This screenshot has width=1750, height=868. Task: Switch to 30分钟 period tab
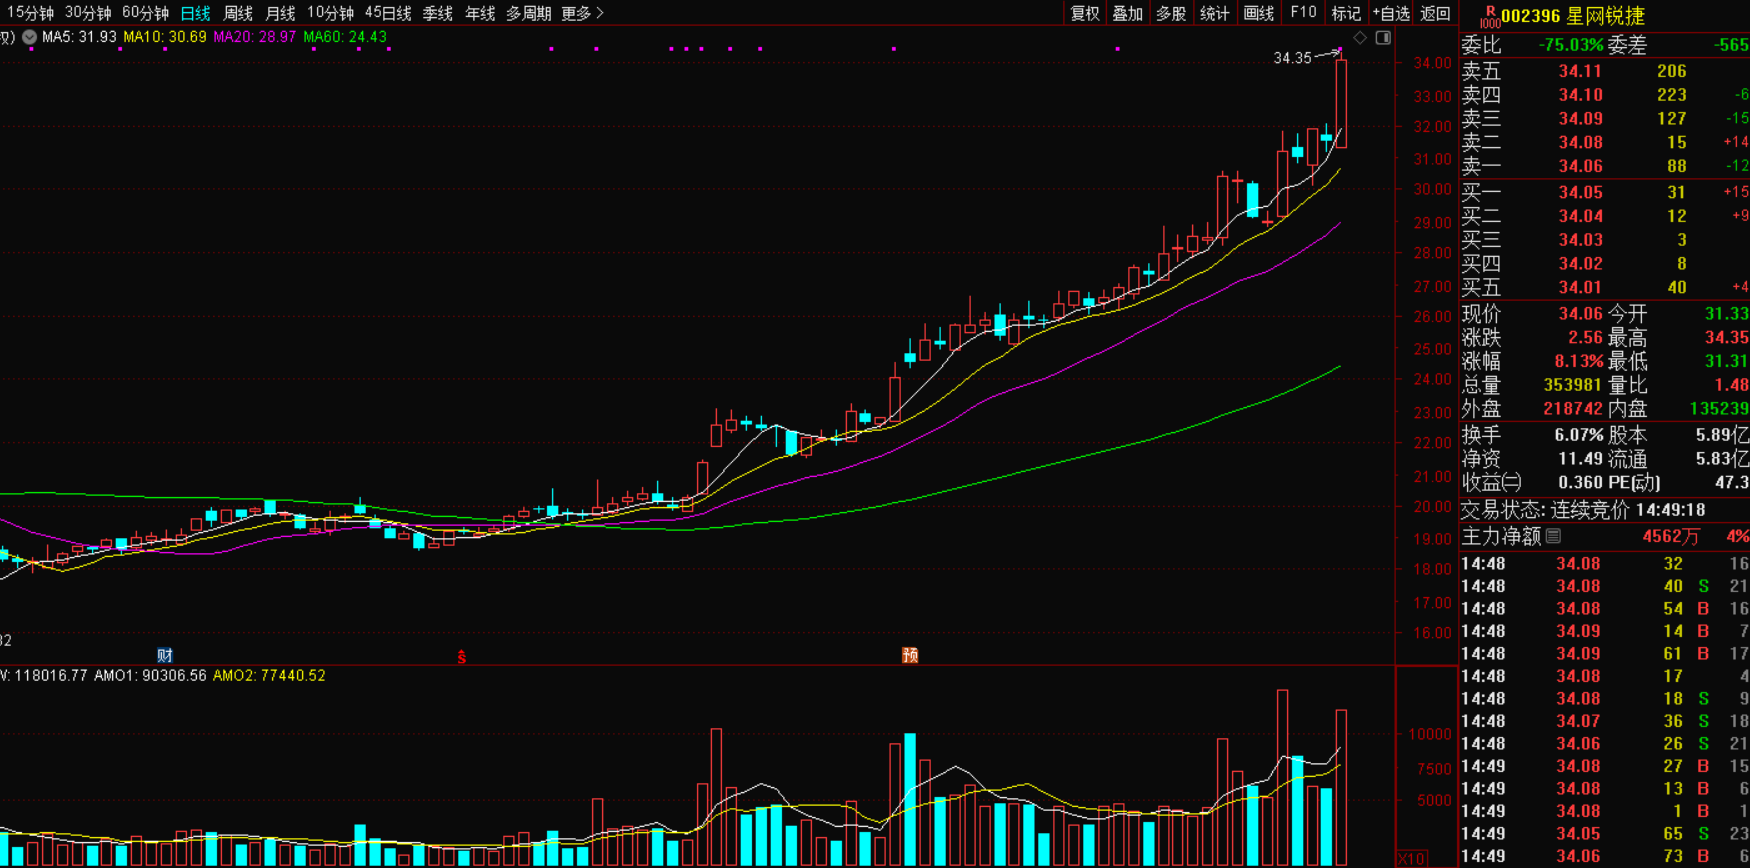(88, 13)
